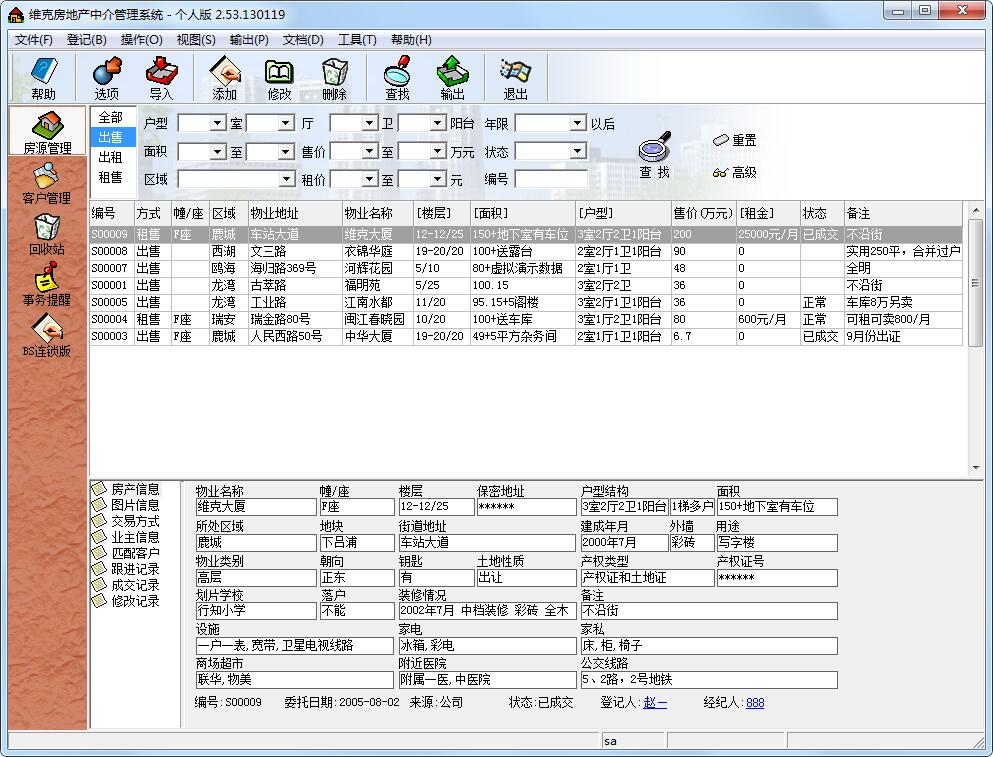Viewport: 993px width, 757px height.
Task: Click the BS连锁版 sidebar icon
Action: coord(47,336)
